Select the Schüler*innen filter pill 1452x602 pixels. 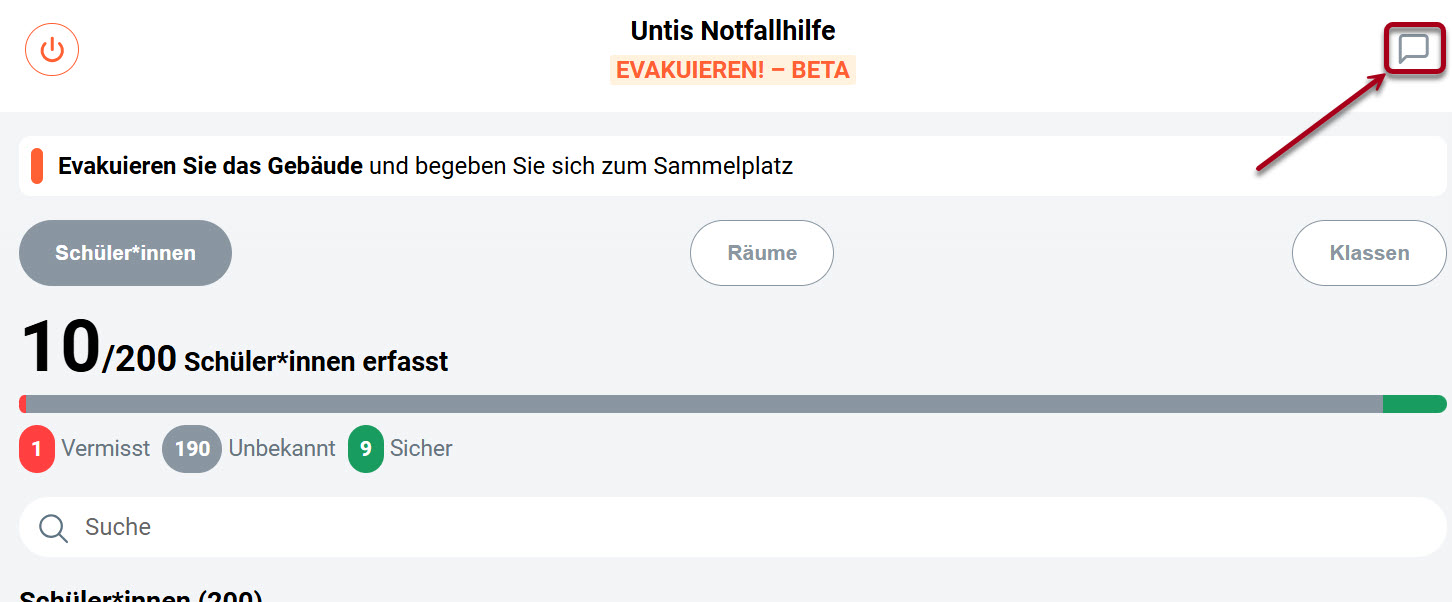coord(125,253)
